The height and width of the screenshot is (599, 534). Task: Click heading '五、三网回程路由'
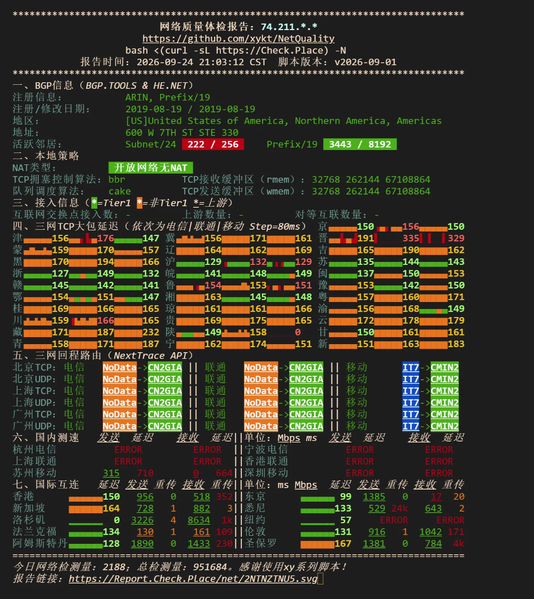57,356
